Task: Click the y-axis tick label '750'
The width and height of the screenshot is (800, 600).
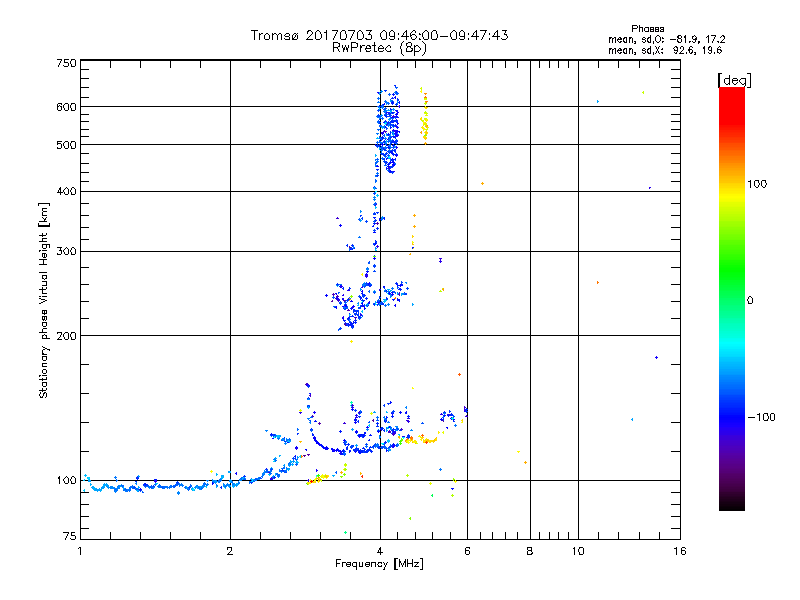Action: [x=67, y=63]
